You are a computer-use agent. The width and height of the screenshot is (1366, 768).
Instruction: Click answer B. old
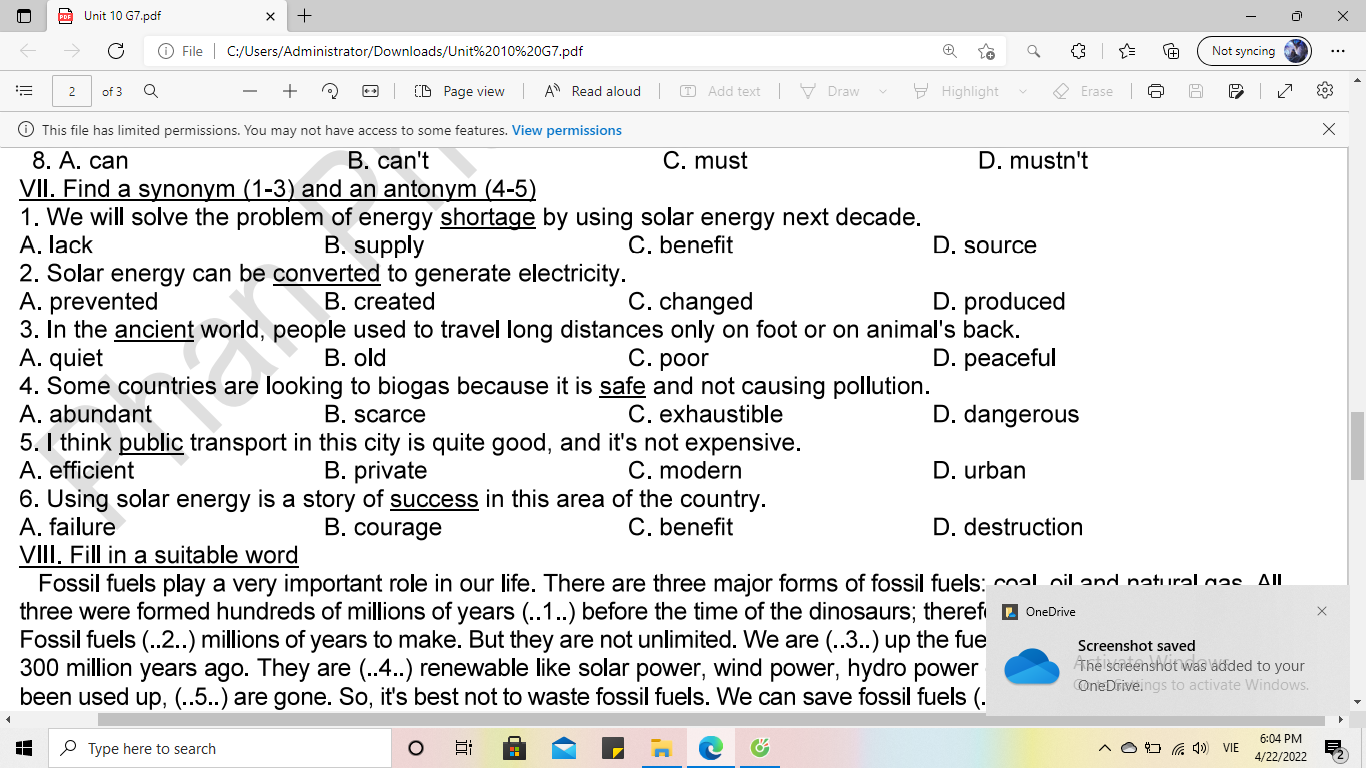click(x=356, y=358)
